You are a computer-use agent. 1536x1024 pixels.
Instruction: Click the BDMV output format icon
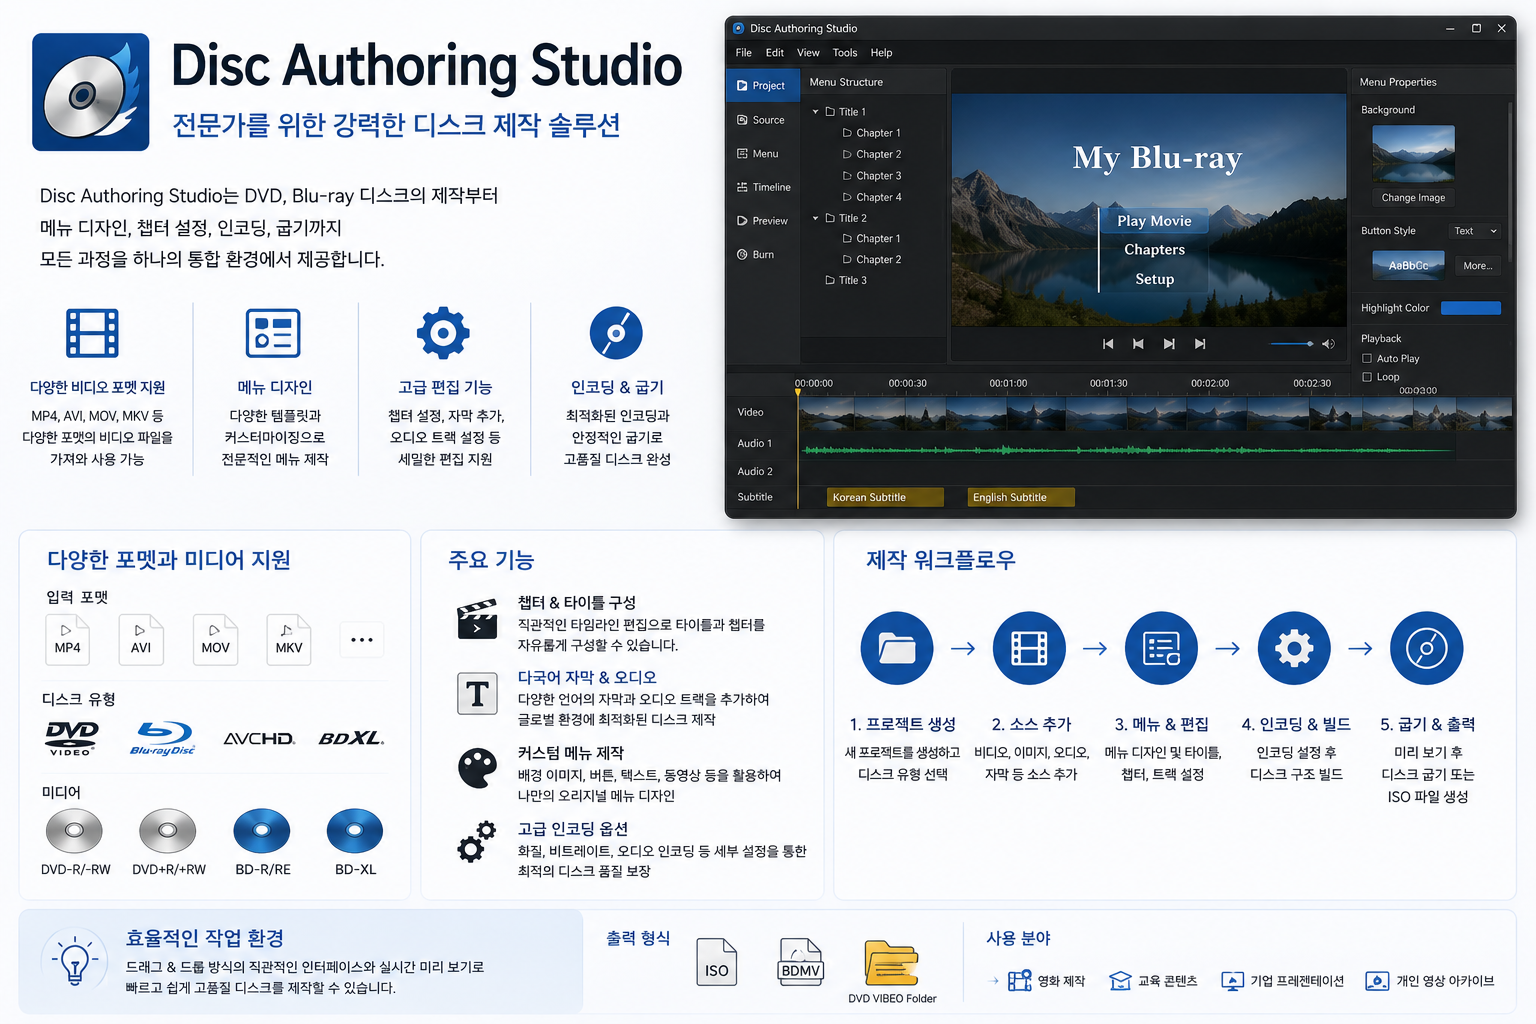[801, 962]
